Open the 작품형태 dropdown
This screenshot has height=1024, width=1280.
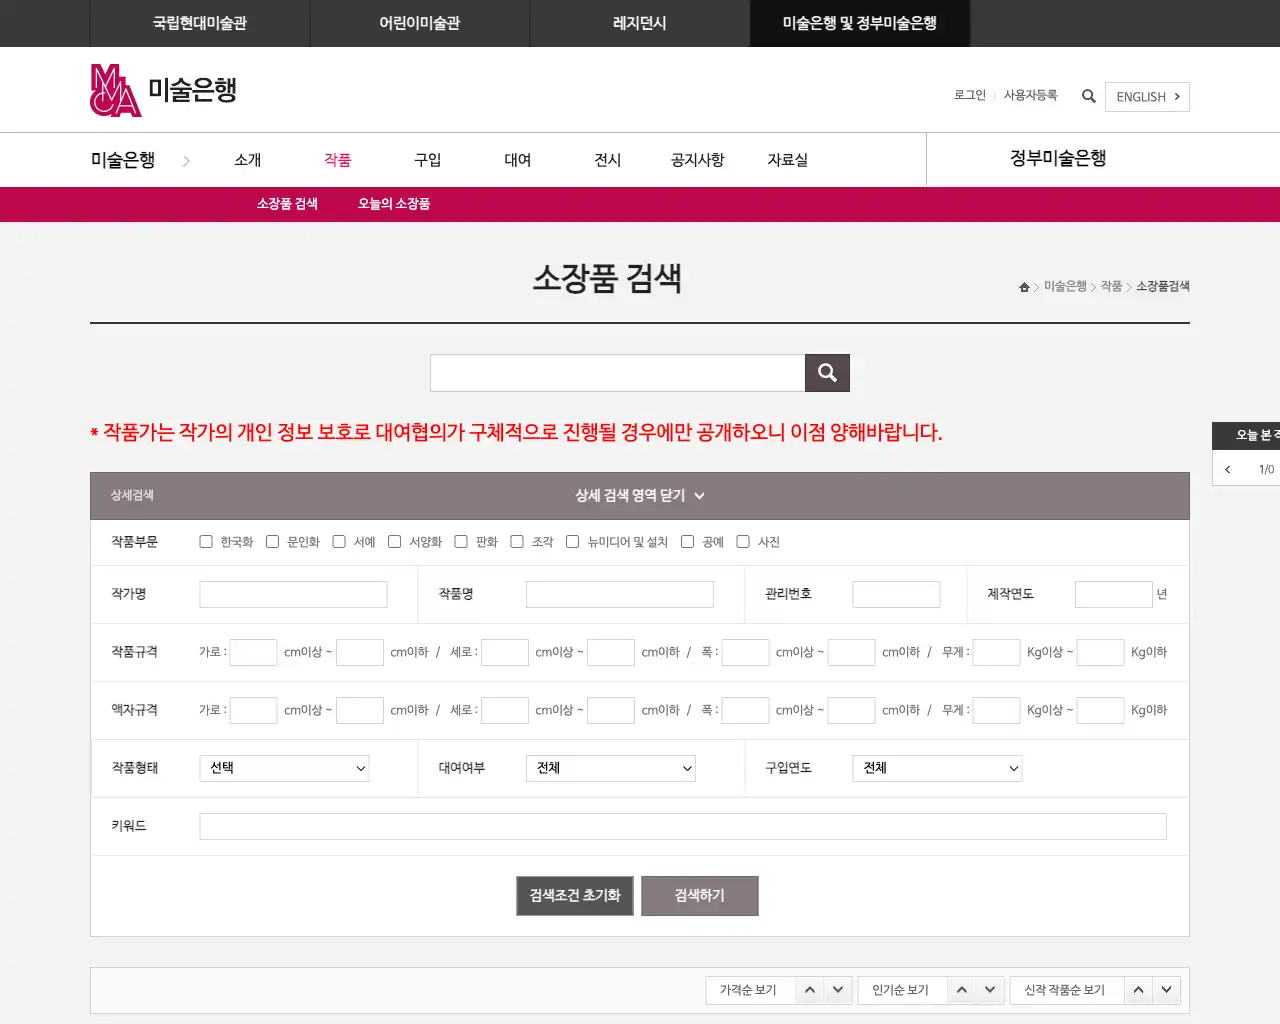(285, 768)
